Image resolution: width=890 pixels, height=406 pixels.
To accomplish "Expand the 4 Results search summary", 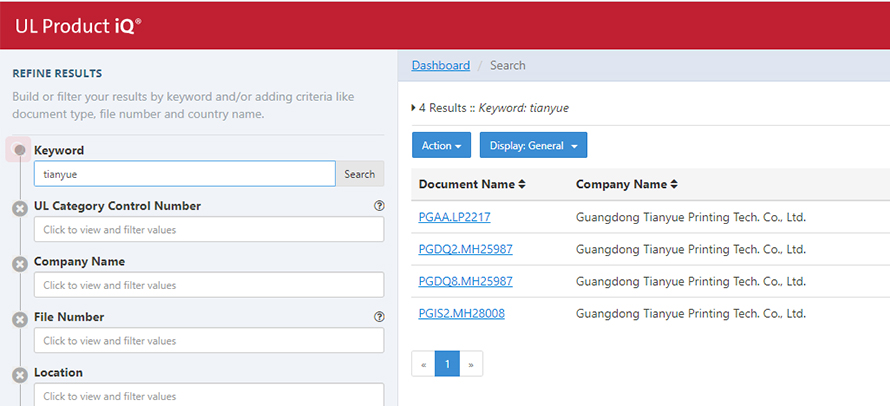I will pyautogui.click(x=414, y=108).
